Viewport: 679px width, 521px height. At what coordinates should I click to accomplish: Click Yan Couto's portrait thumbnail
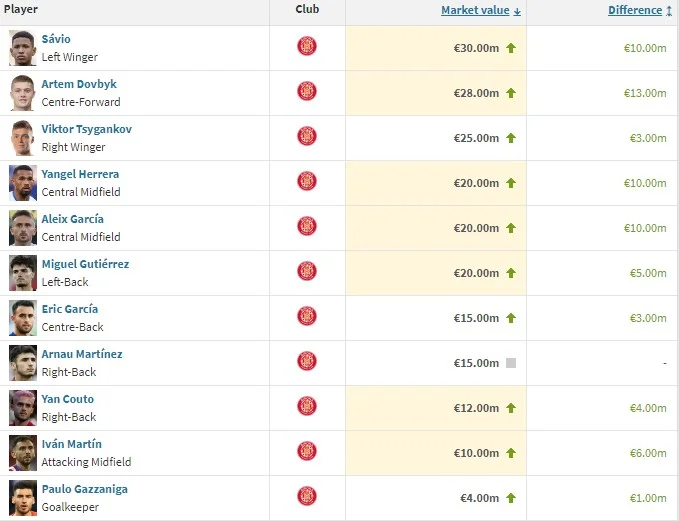[23, 407]
